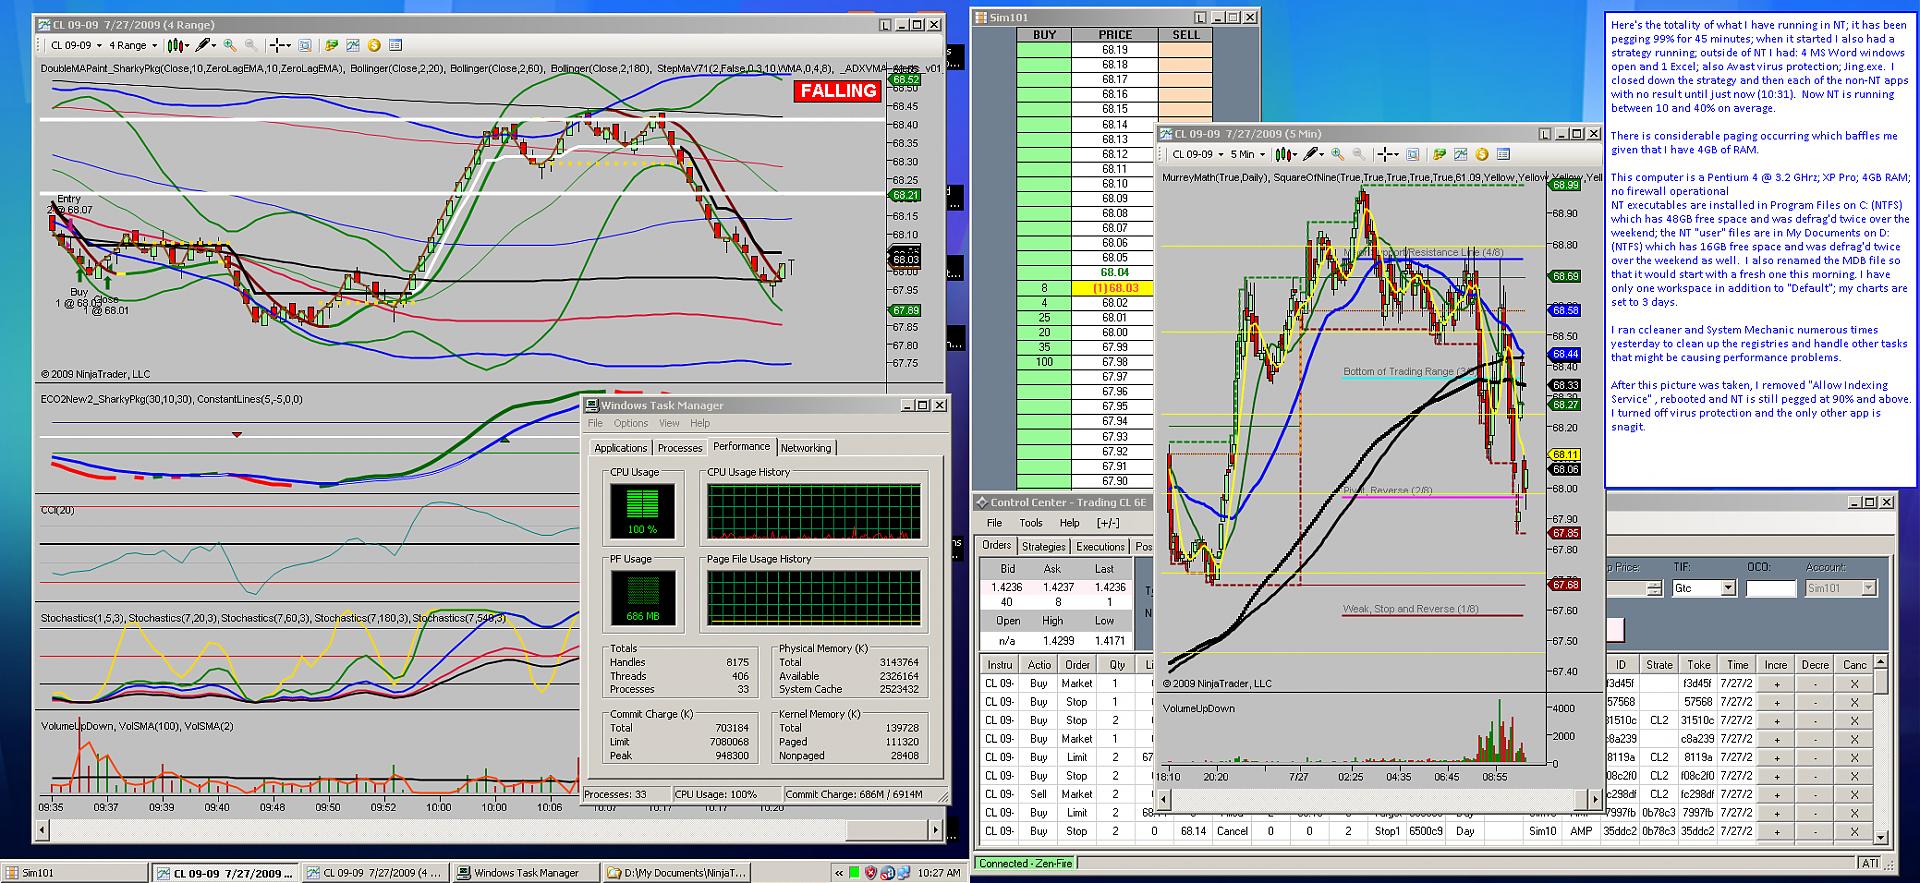
Task: Open the Executions tab in Control Center
Action: [1100, 547]
